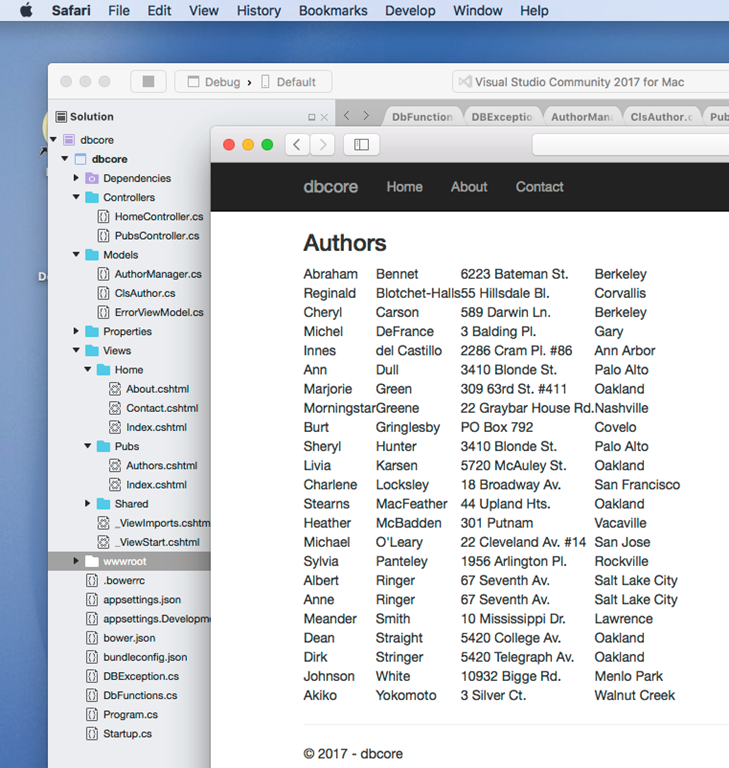Click the Visual Studio stop/run button
The width and height of the screenshot is (729, 768).
[x=148, y=82]
